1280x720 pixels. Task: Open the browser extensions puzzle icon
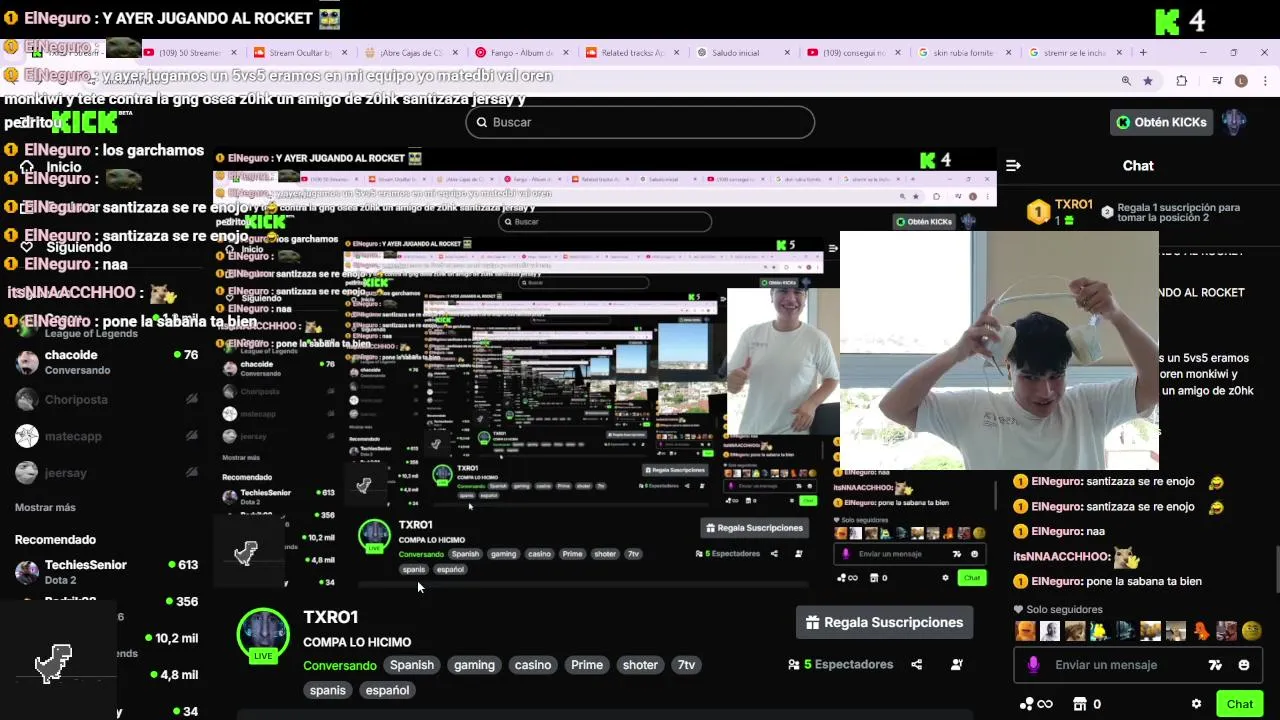[1182, 81]
